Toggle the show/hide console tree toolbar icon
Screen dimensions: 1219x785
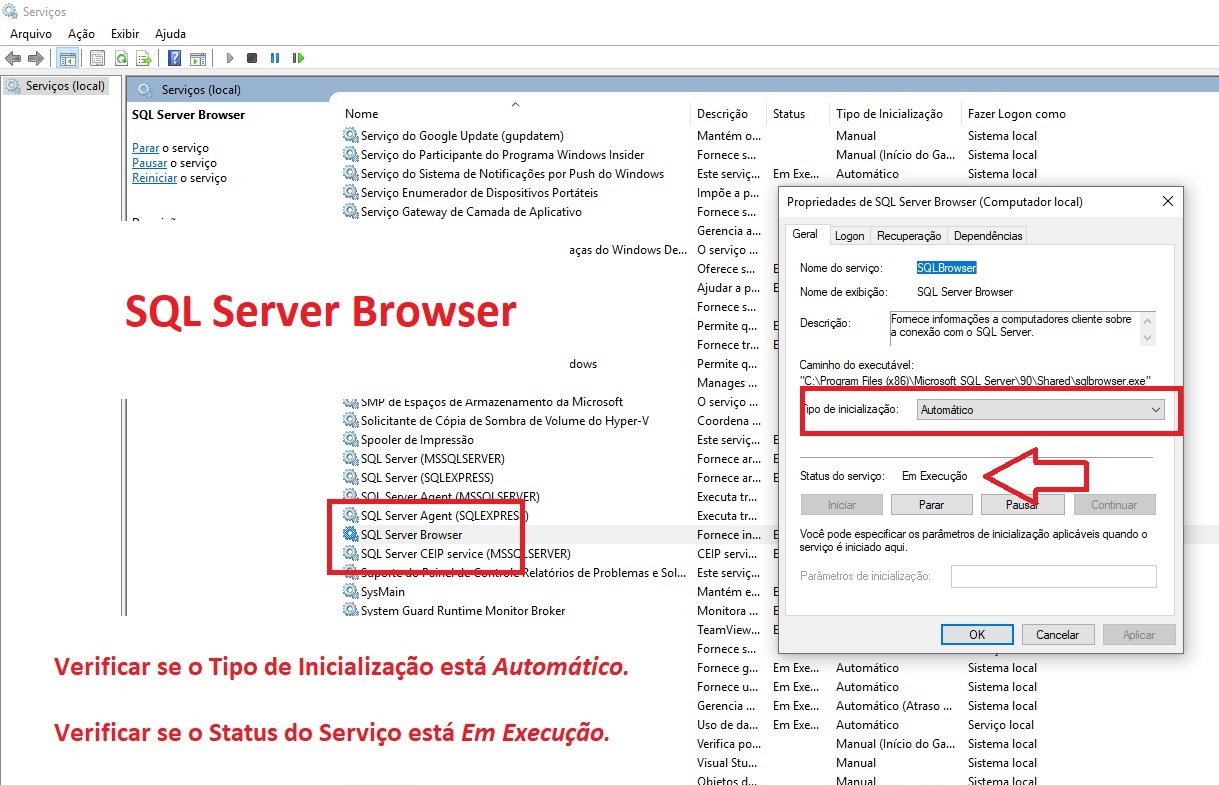(x=67, y=58)
